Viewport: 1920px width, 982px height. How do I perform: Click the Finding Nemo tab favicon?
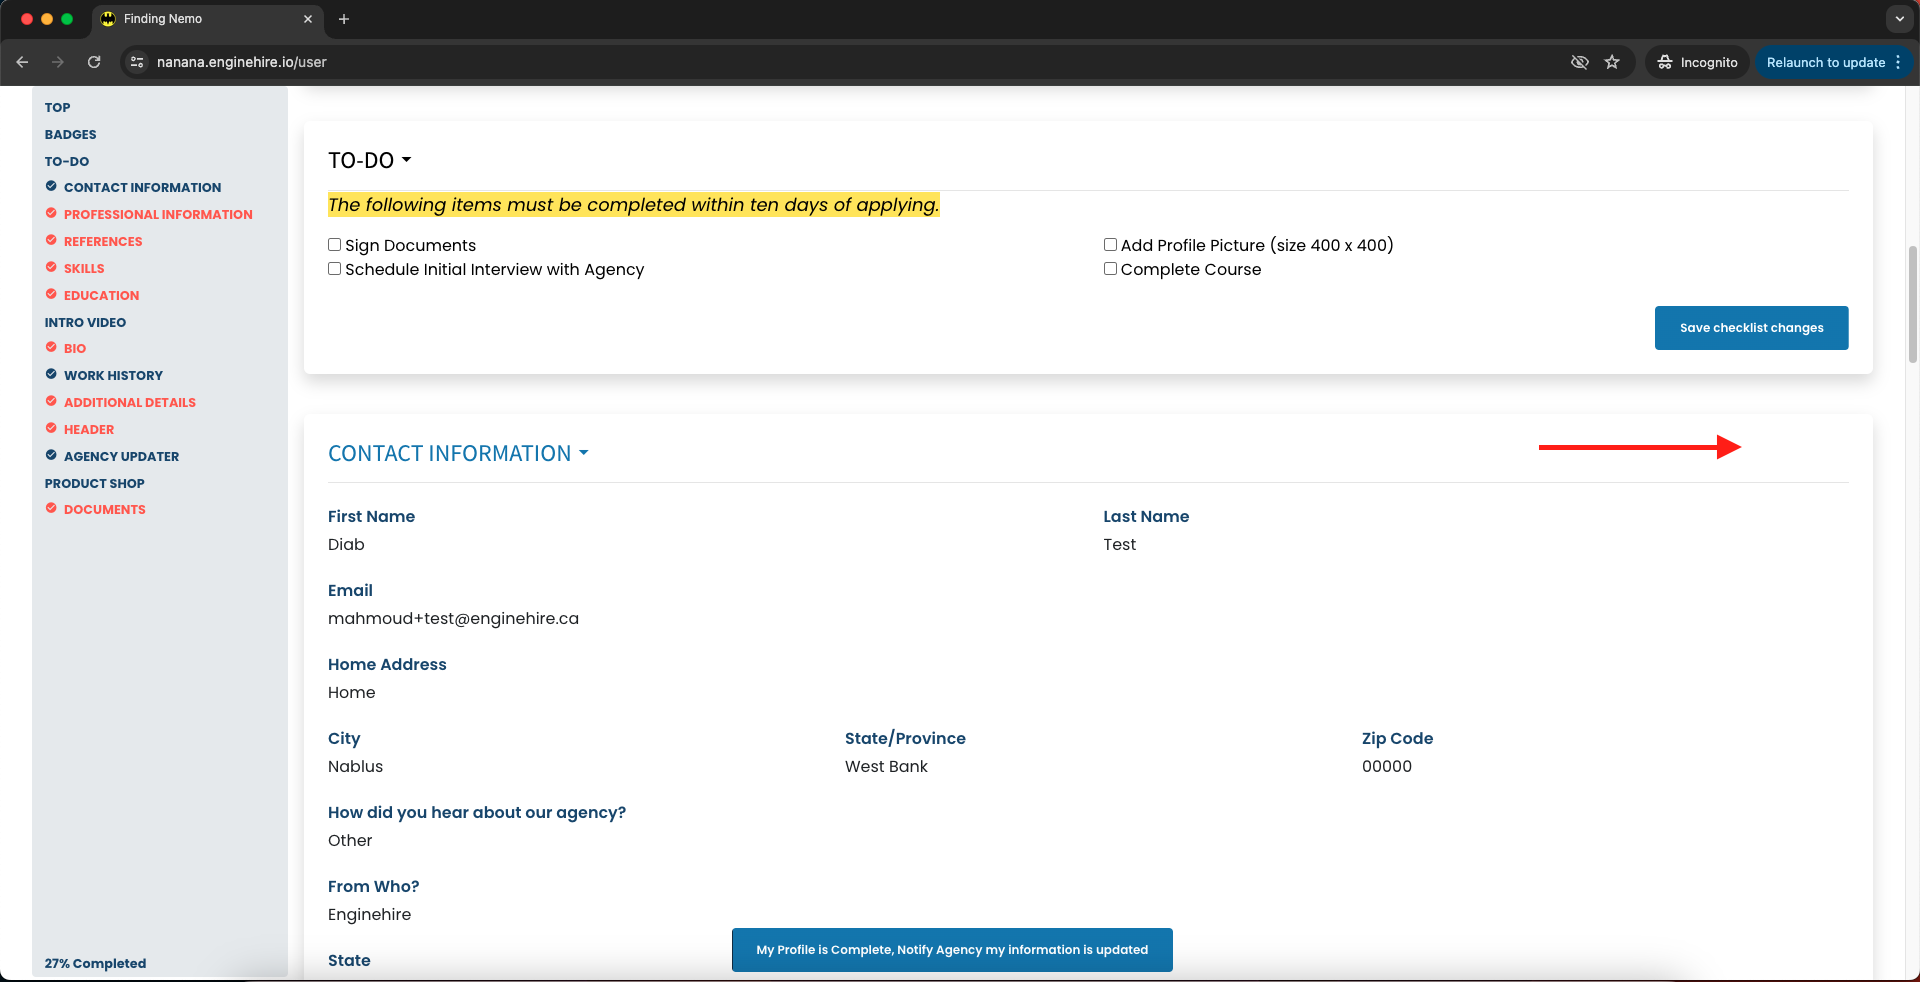pos(108,19)
